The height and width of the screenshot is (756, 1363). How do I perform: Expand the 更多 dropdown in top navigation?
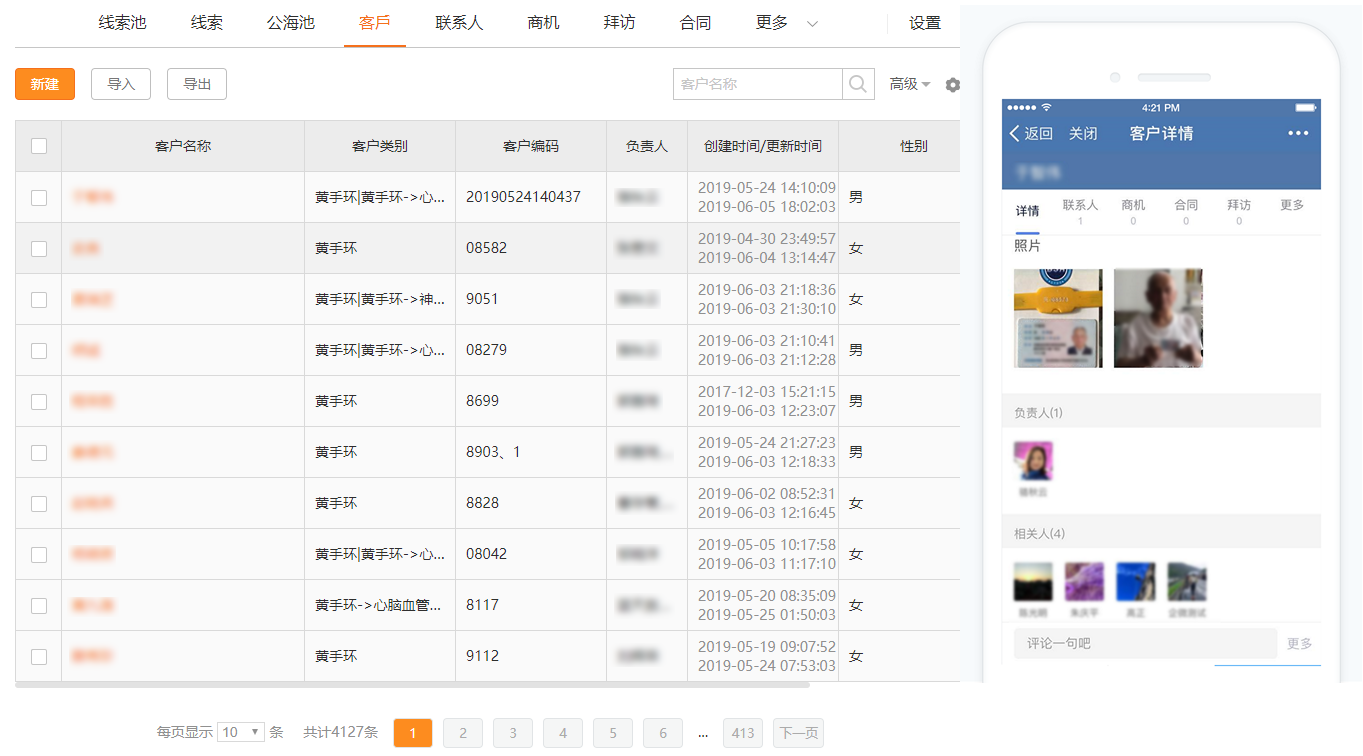pos(787,23)
